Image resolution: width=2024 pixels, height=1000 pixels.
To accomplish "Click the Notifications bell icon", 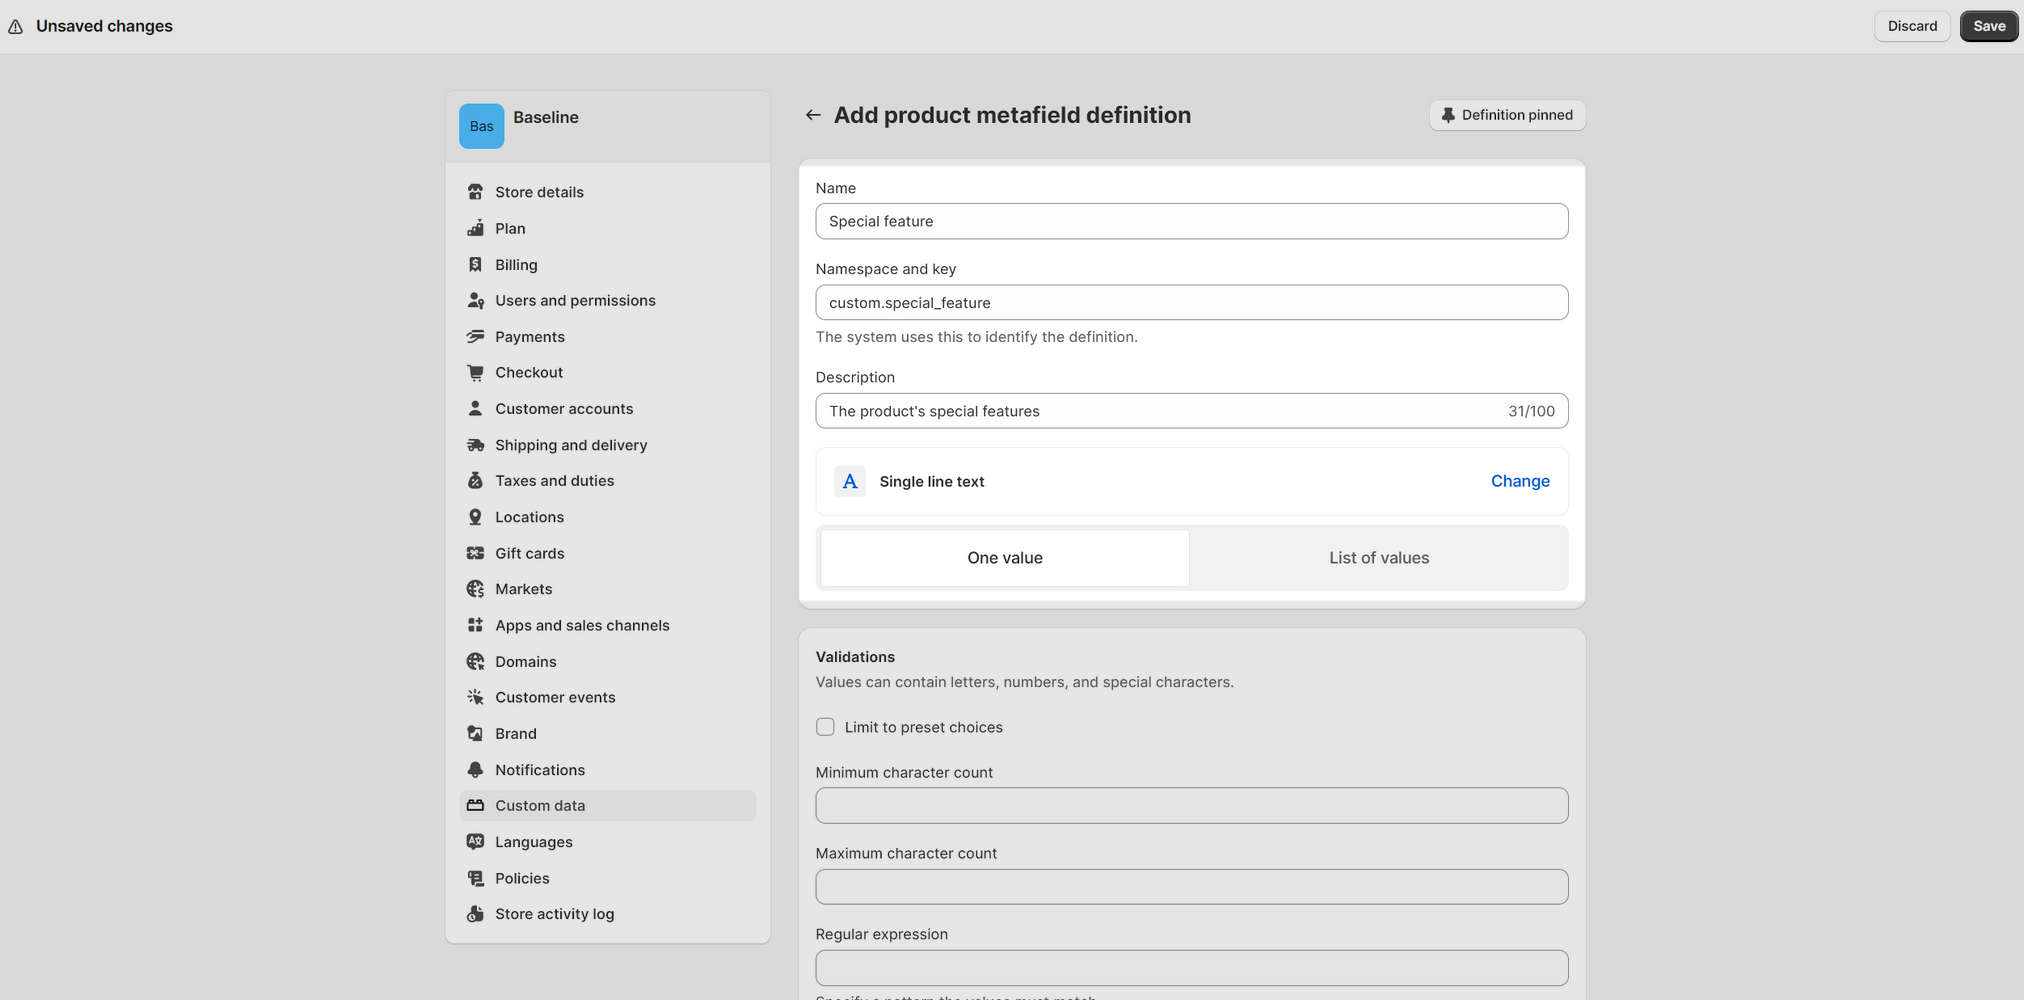I will pos(475,769).
